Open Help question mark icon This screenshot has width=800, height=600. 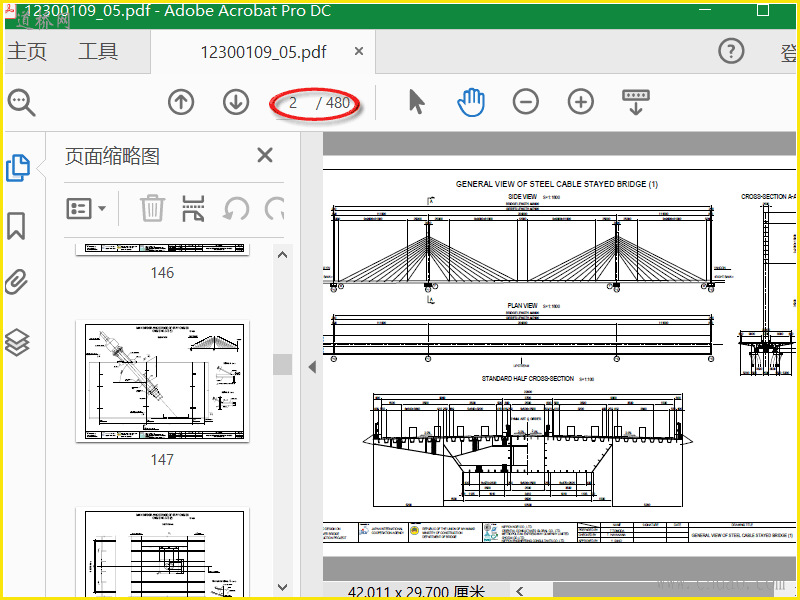[731, 51]
